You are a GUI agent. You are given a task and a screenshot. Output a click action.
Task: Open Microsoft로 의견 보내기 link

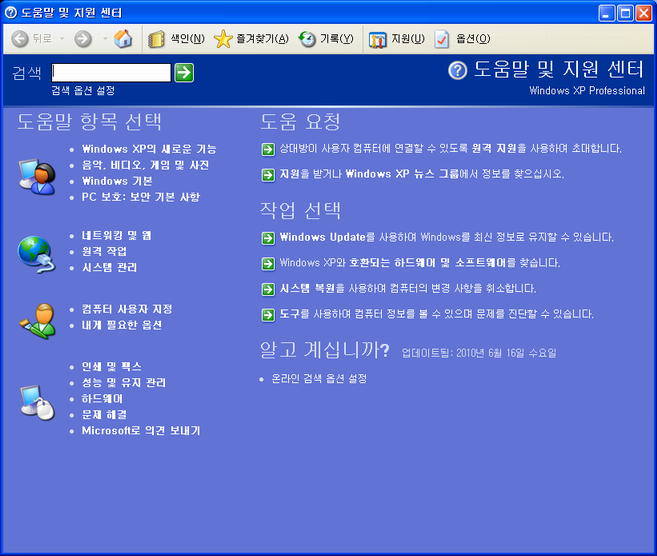tap(141, 430)
